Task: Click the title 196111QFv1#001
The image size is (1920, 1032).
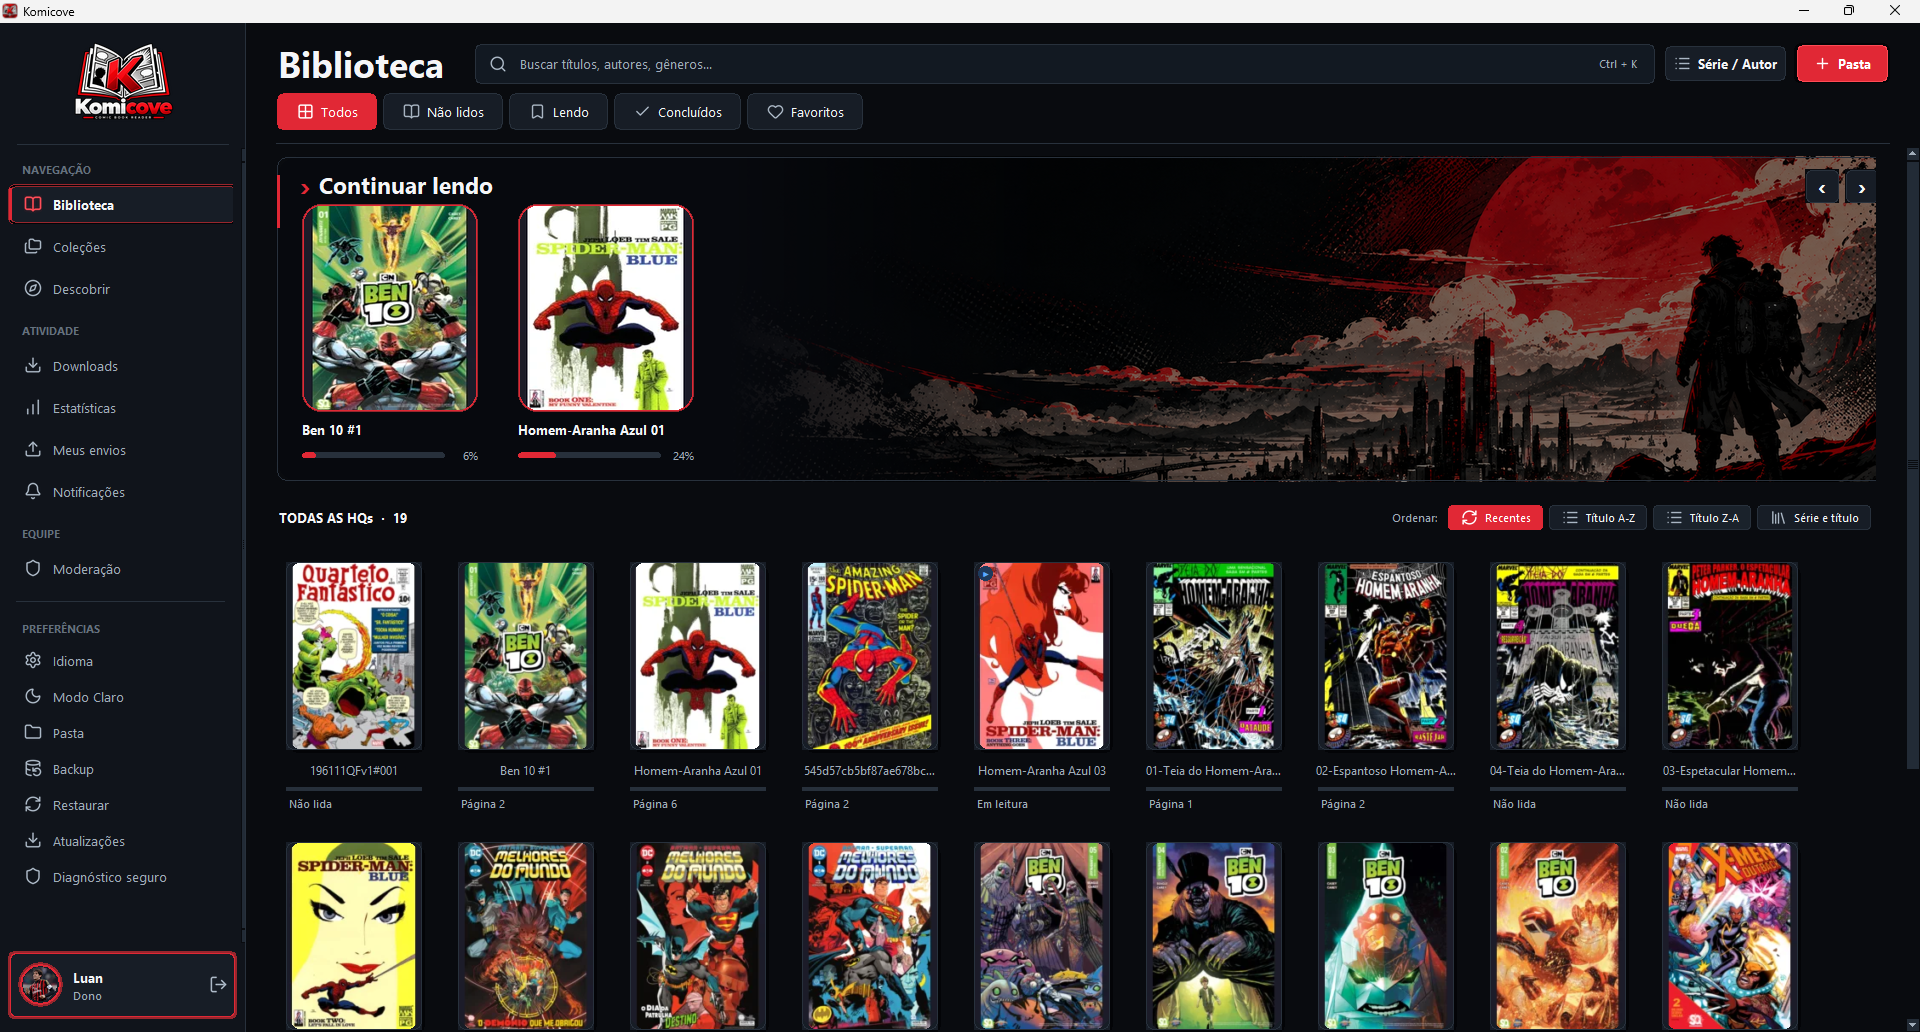Action: pos(354,771)
